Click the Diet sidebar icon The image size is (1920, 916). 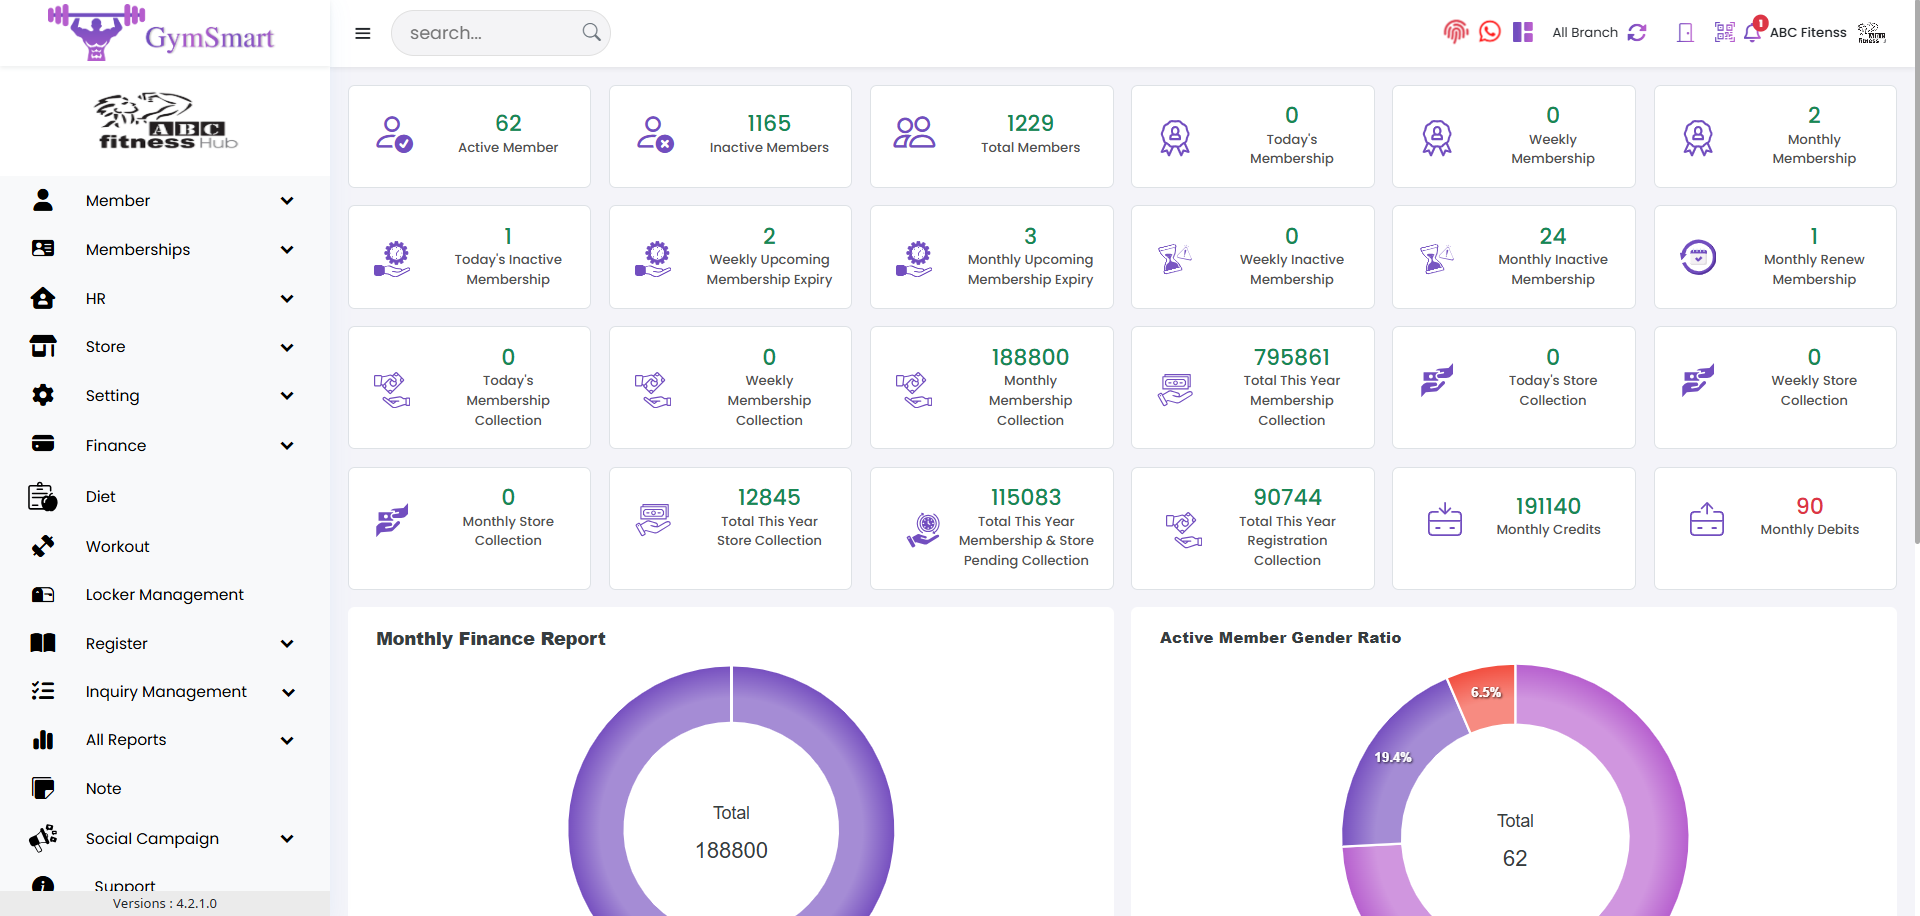click(x=43, y=496)
